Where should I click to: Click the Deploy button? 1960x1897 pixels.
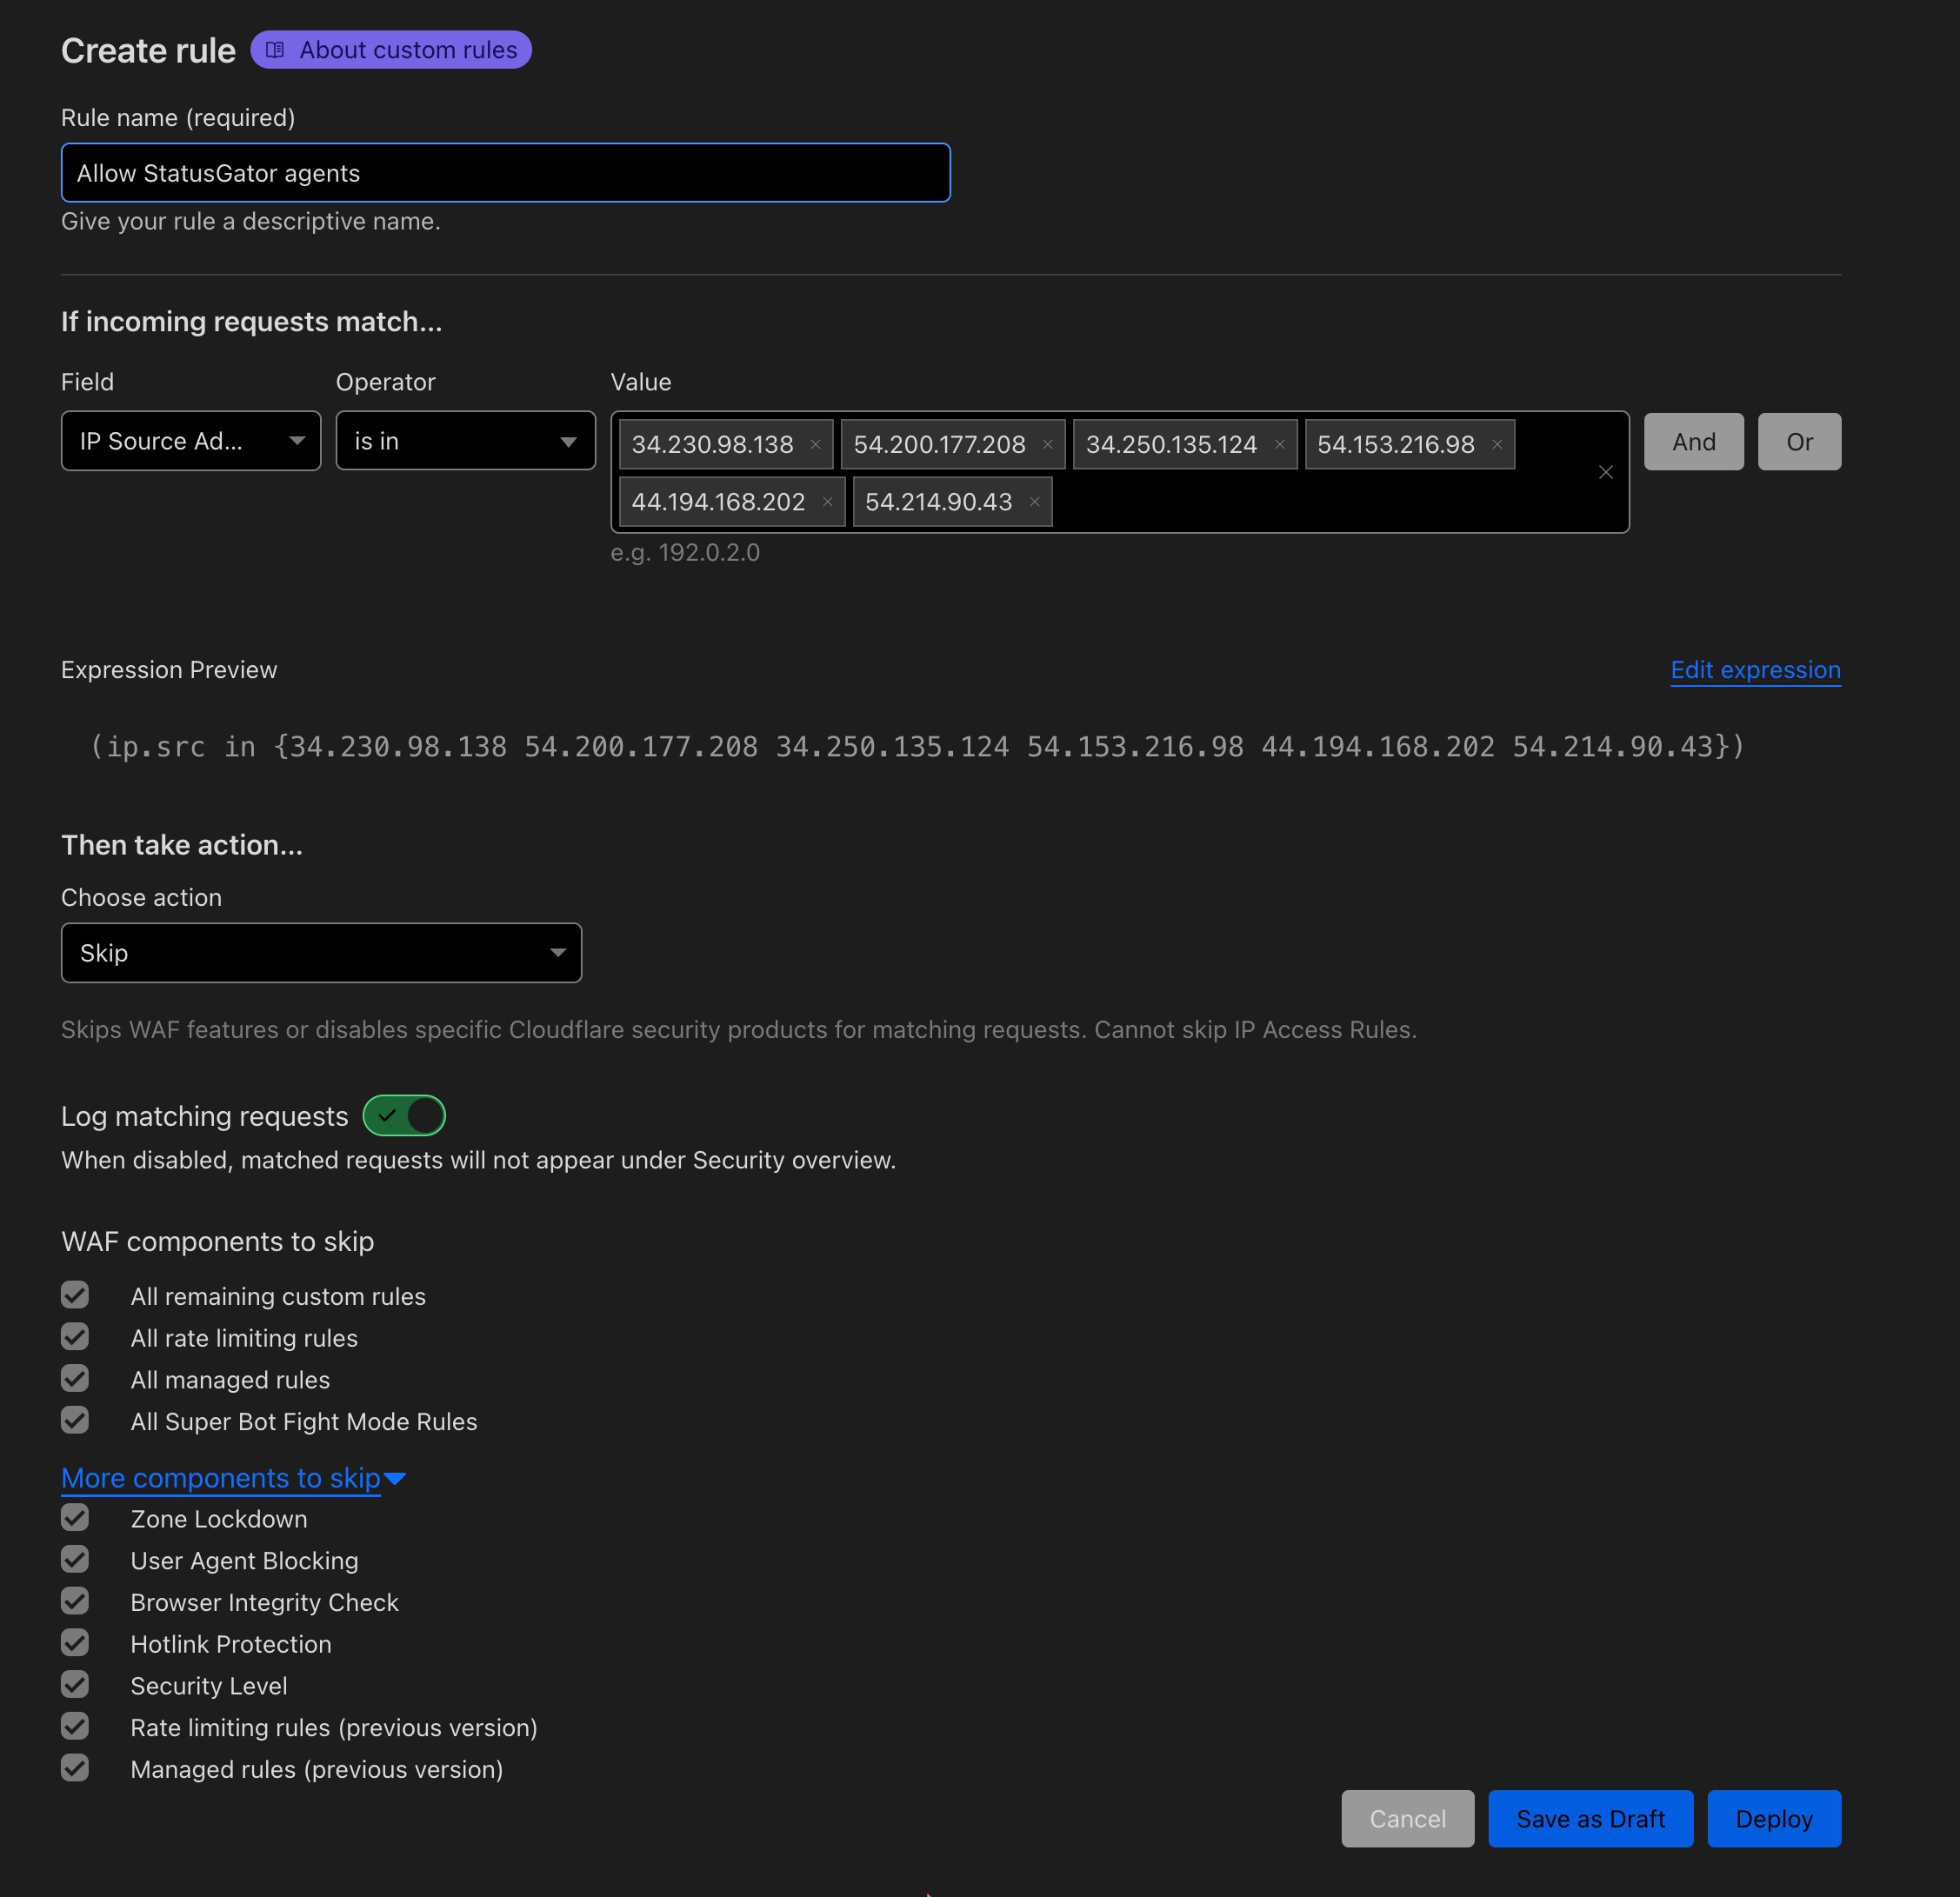tap(1773, 1818)
